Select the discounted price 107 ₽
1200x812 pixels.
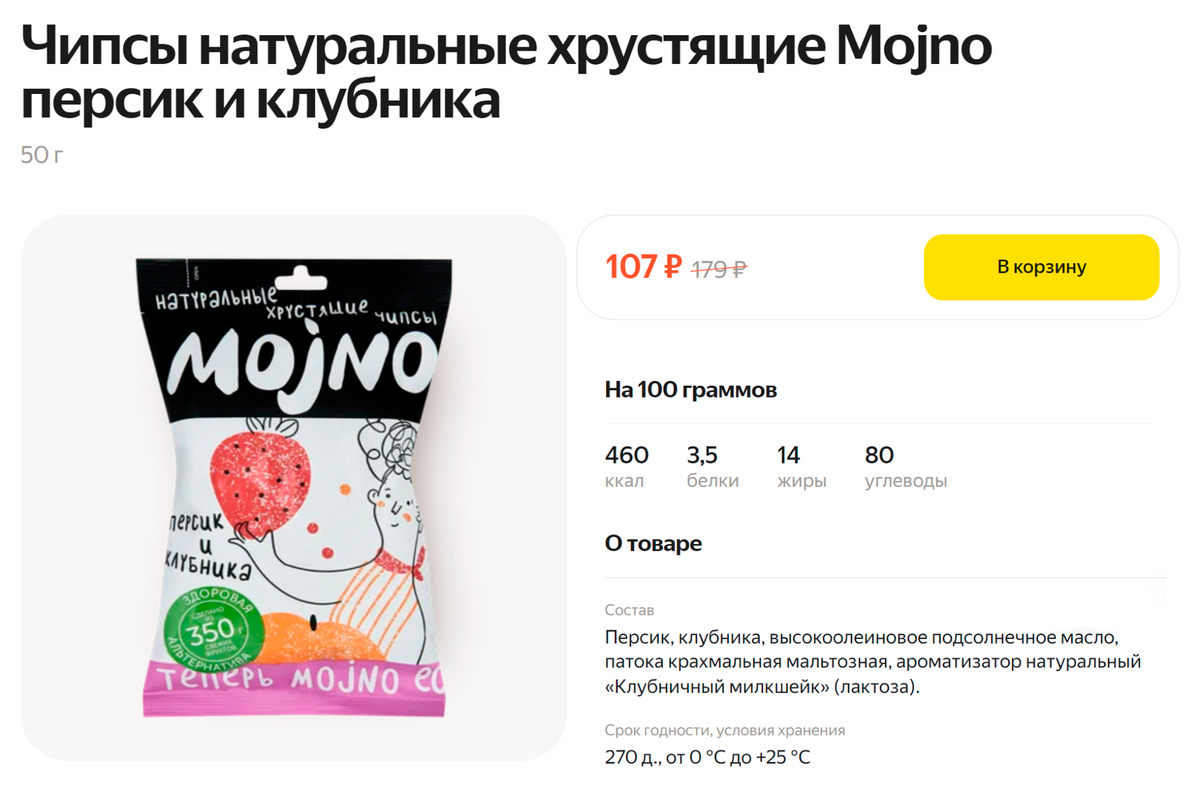(644, 267)
